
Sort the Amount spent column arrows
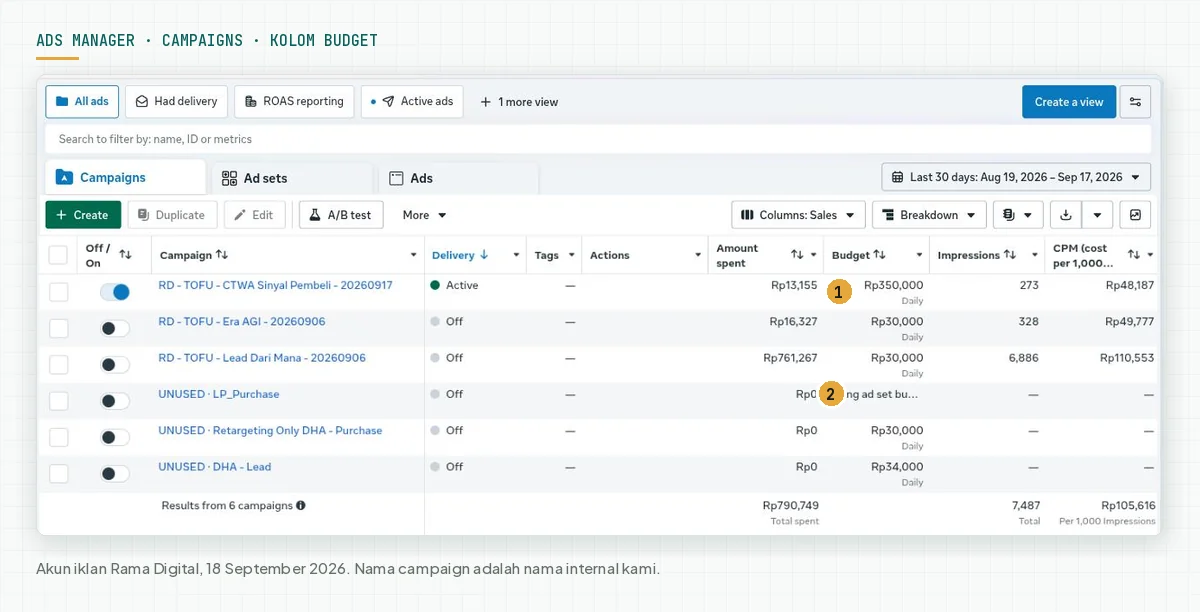coord(797,255)
